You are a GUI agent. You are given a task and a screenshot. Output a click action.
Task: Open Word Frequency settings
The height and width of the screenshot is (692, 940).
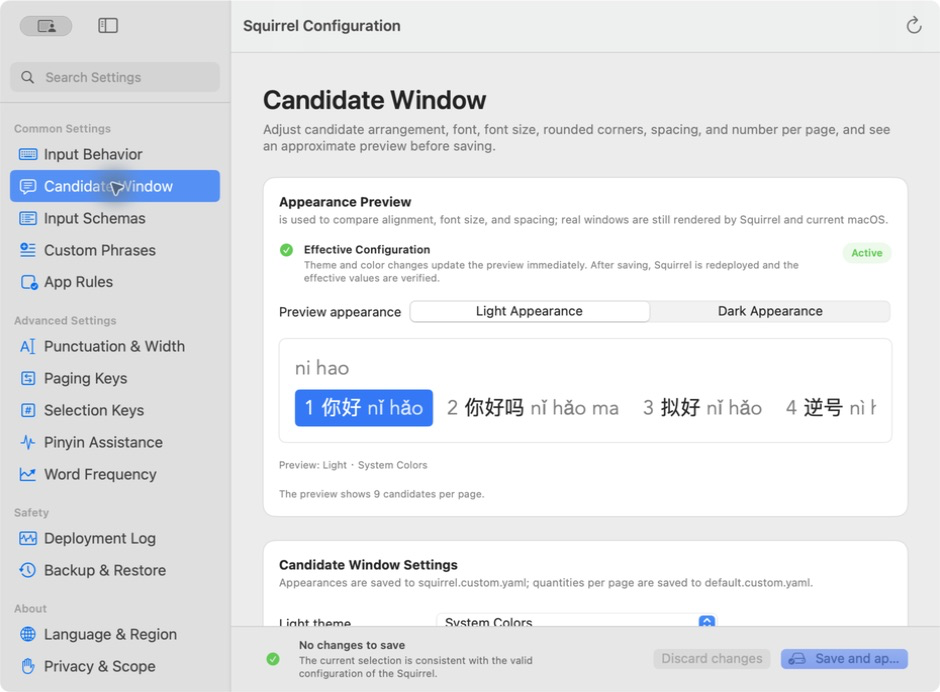click(115, 474)
